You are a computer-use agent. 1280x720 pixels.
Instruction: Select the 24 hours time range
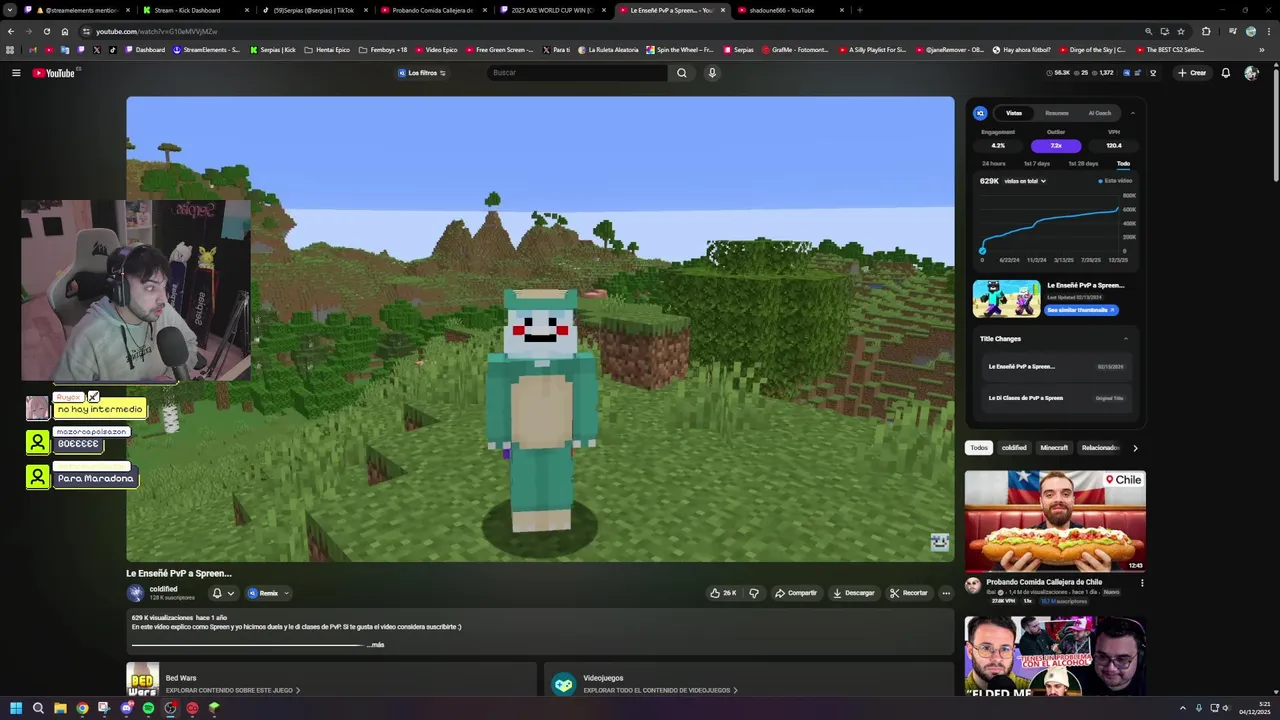(x=994, y=163)
